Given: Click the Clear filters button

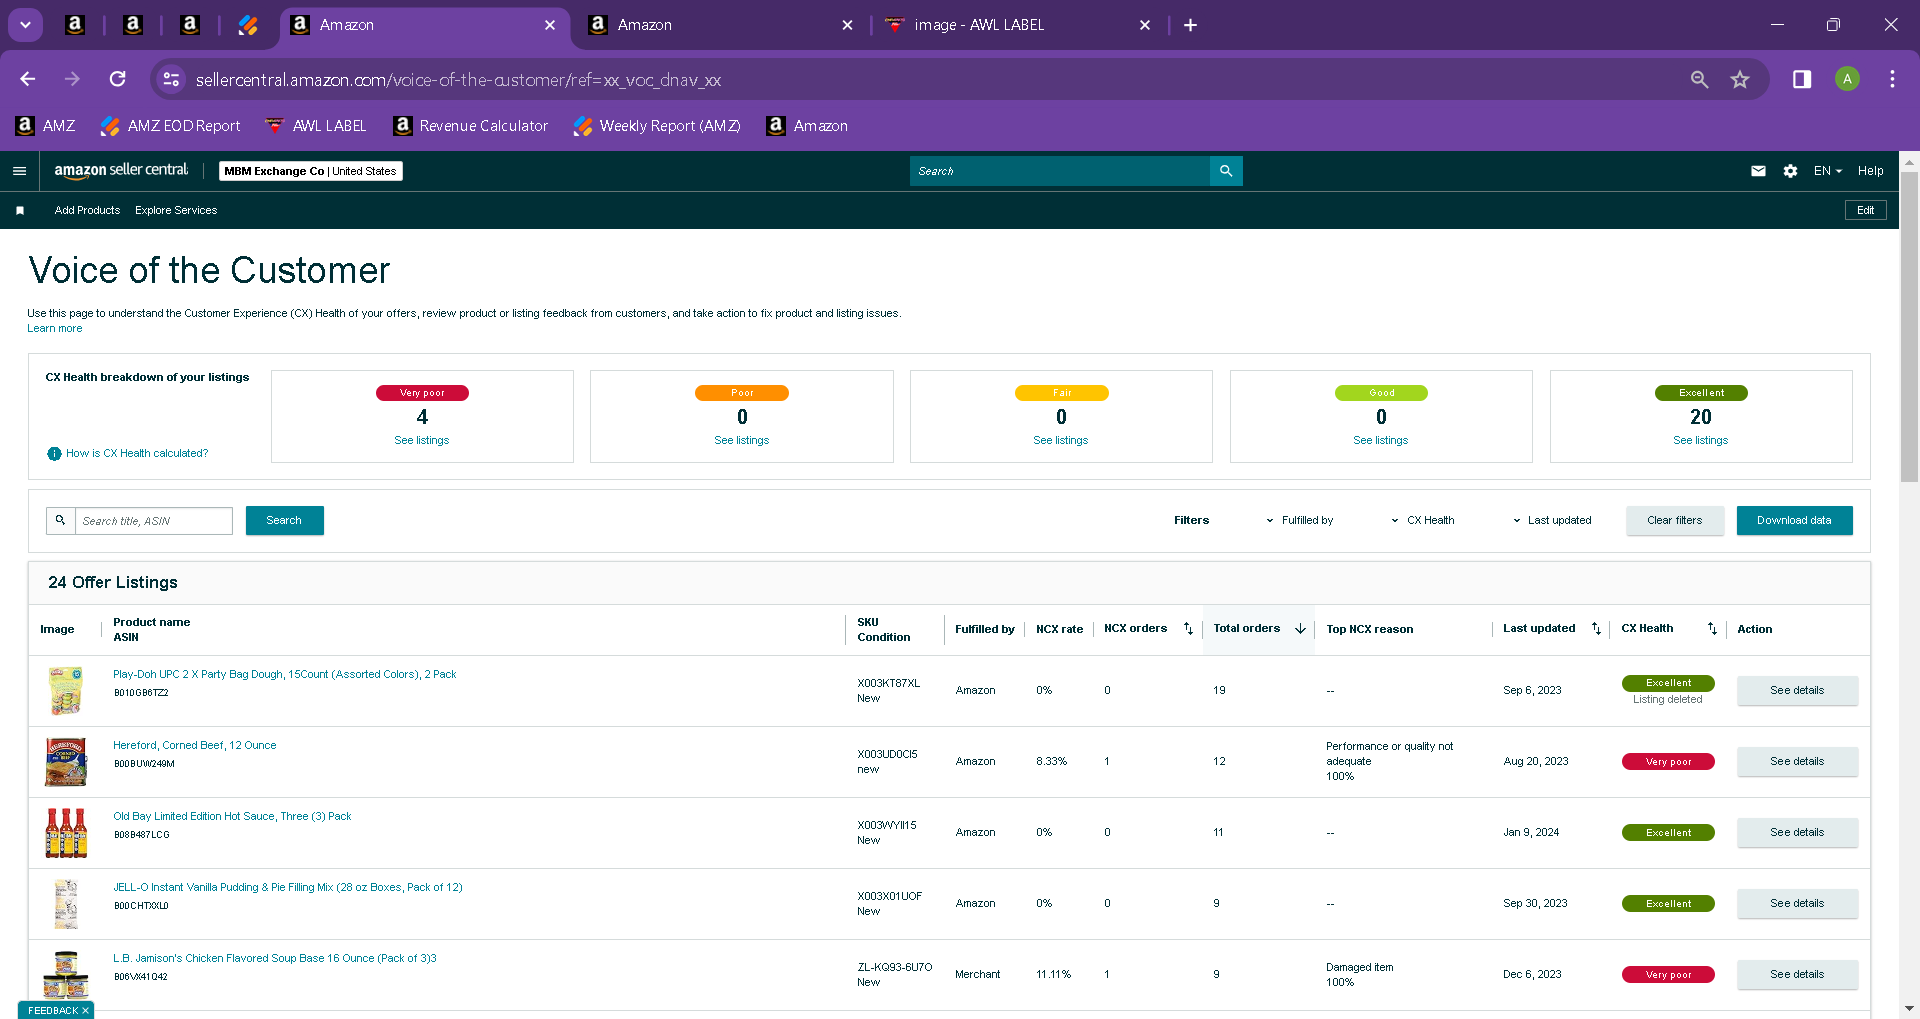Looking at the screenshot, I should click(x=1674, y=521).
